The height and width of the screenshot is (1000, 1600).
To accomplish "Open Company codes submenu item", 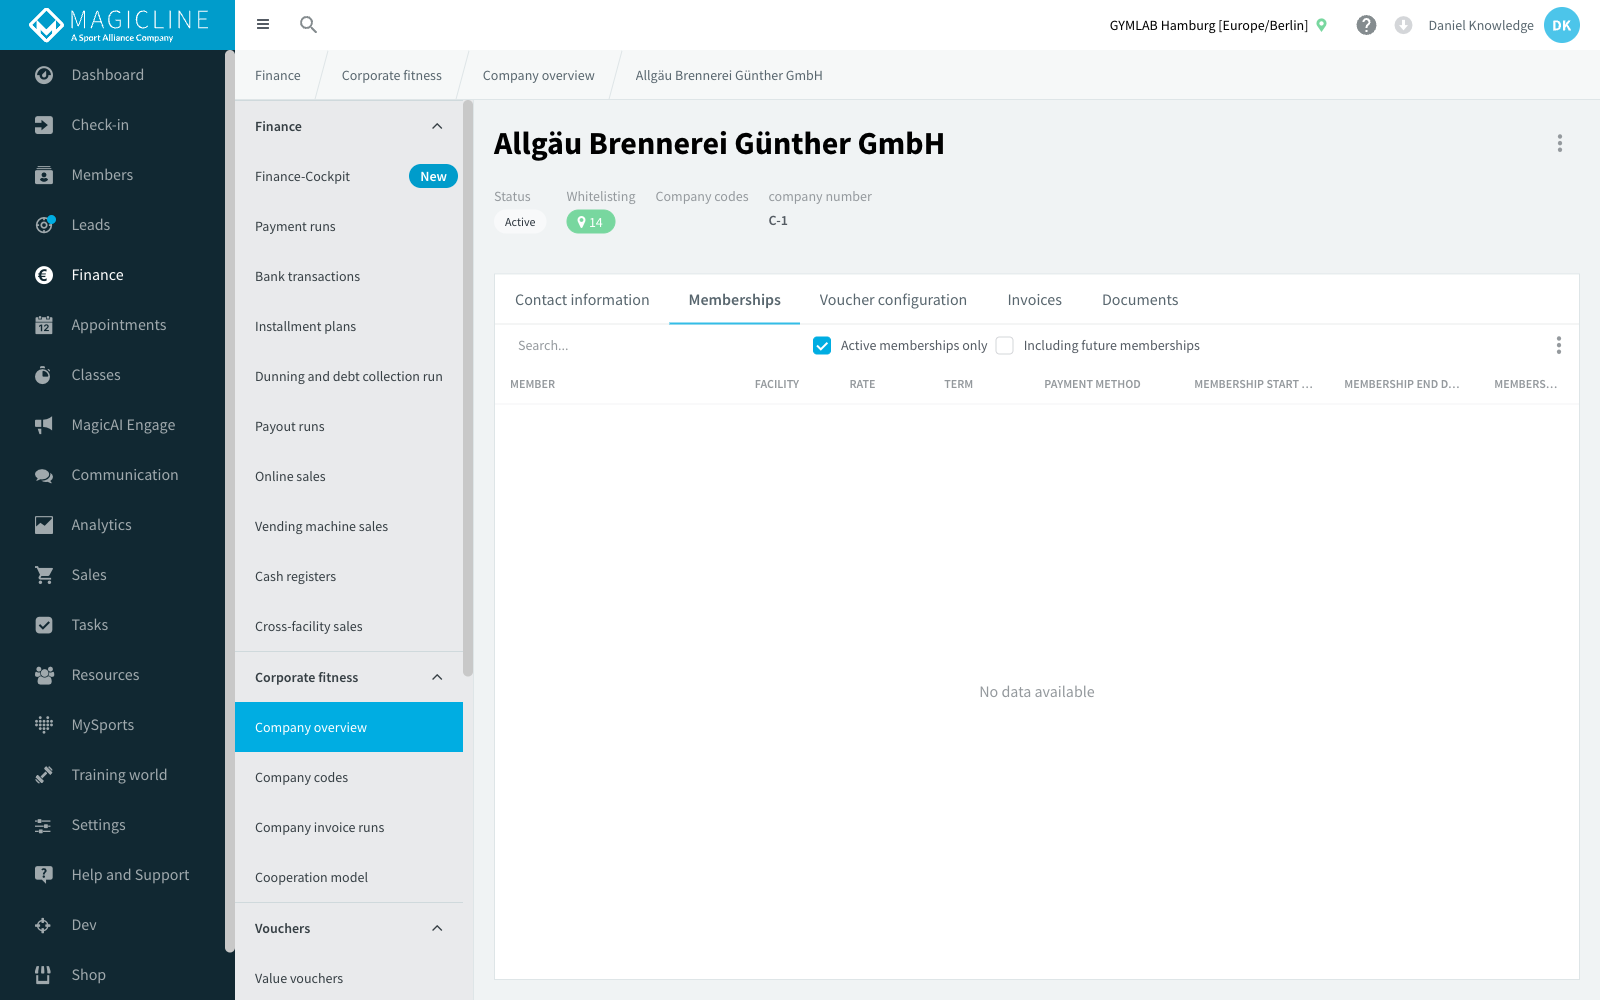I will point(349,777).
